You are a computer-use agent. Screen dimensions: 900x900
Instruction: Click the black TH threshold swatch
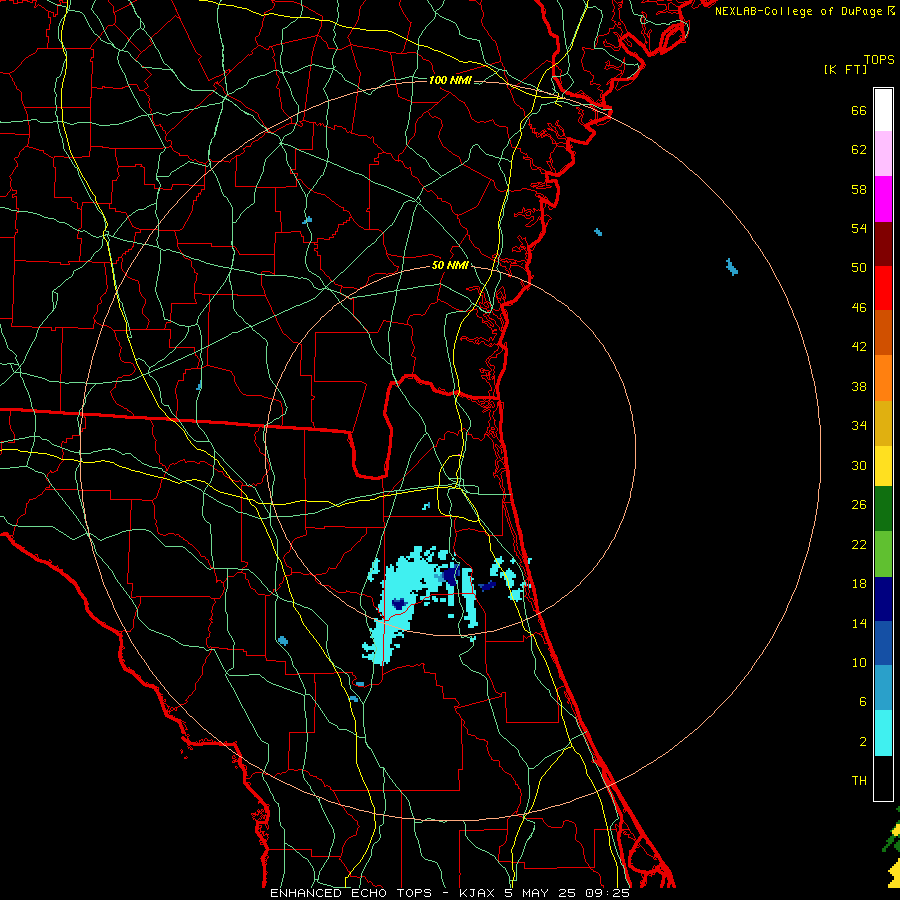click(x=883, y=778)
